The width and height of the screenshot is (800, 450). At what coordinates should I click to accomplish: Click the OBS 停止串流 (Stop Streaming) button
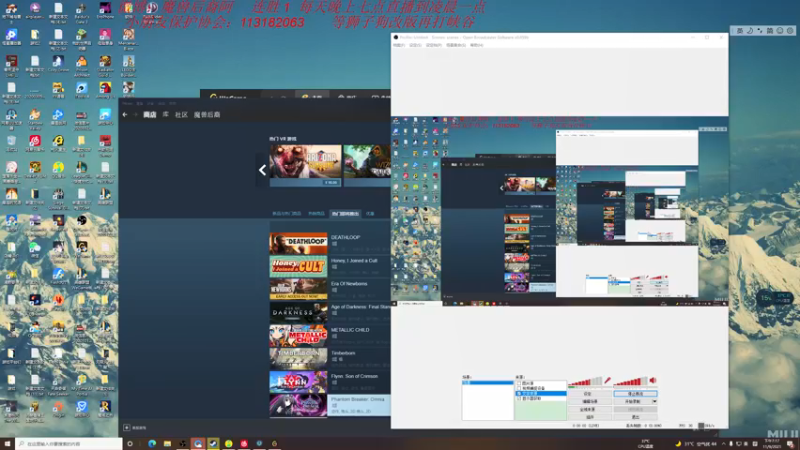pyautogui.click(x=636, y=394)
